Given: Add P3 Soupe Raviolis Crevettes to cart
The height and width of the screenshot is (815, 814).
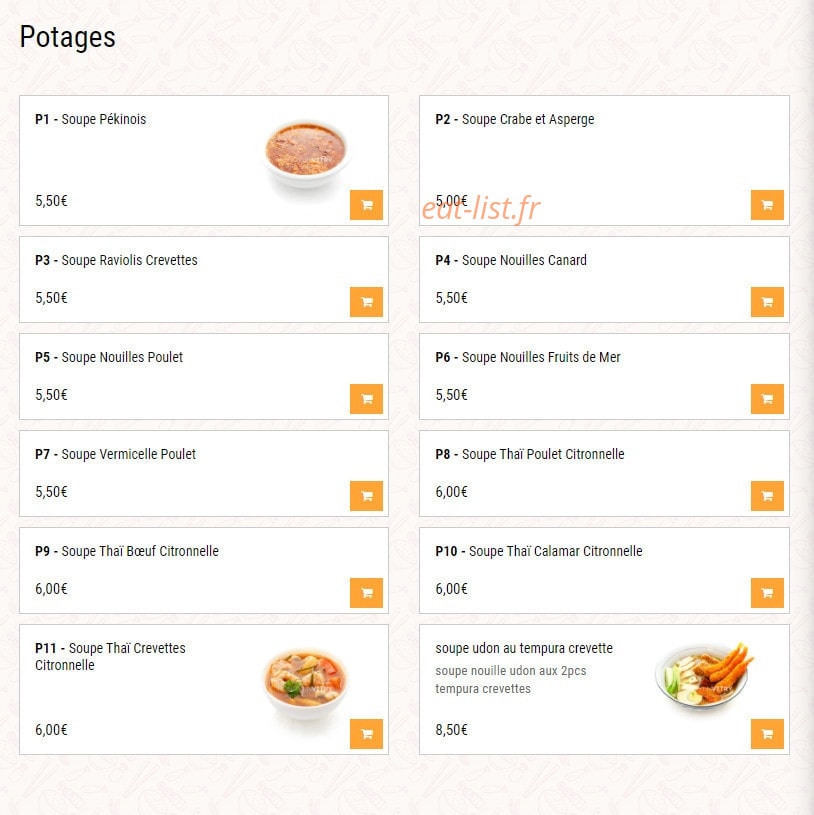Looking at the screenshot, I should [366, 301].
